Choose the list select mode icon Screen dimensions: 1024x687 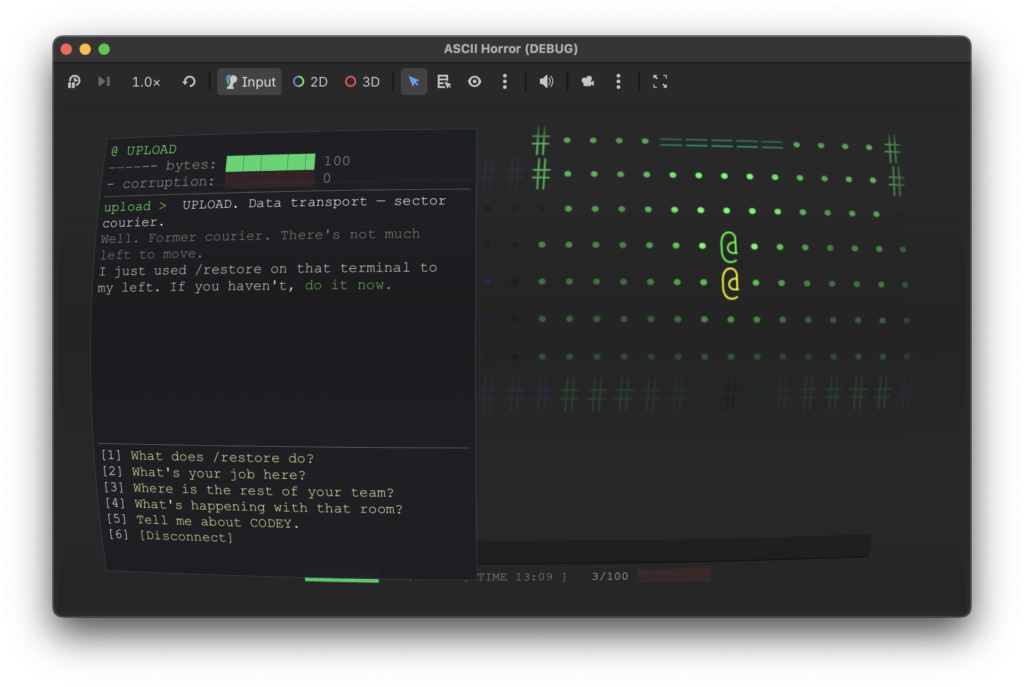[444, 82]
